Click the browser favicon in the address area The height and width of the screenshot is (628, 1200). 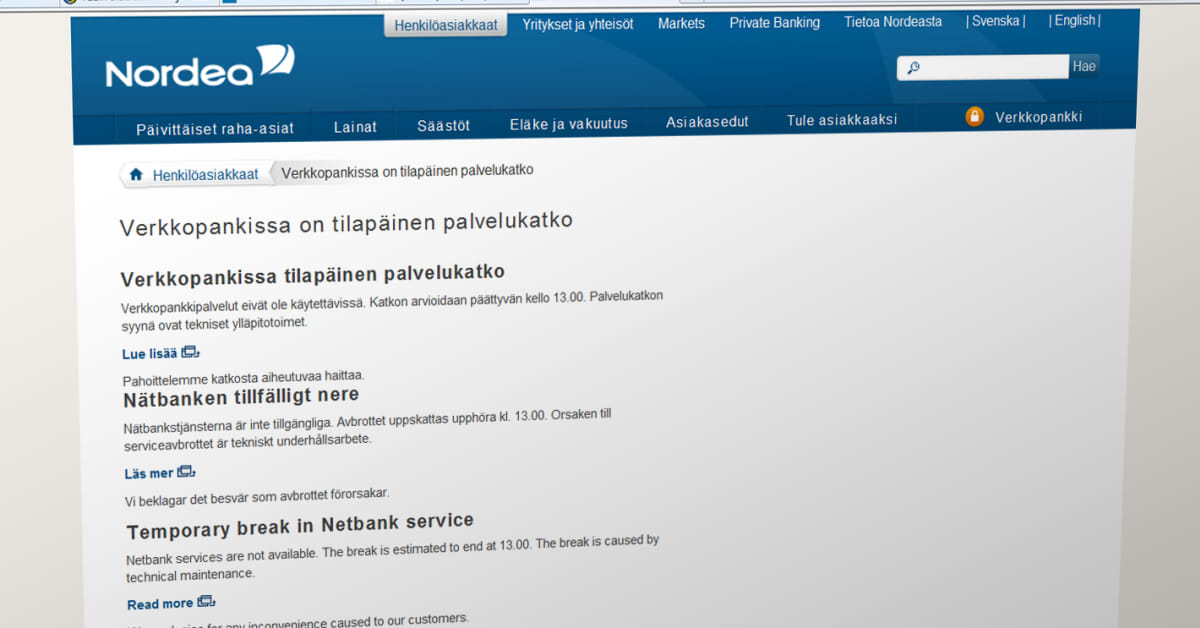click(x=72, y=3)
